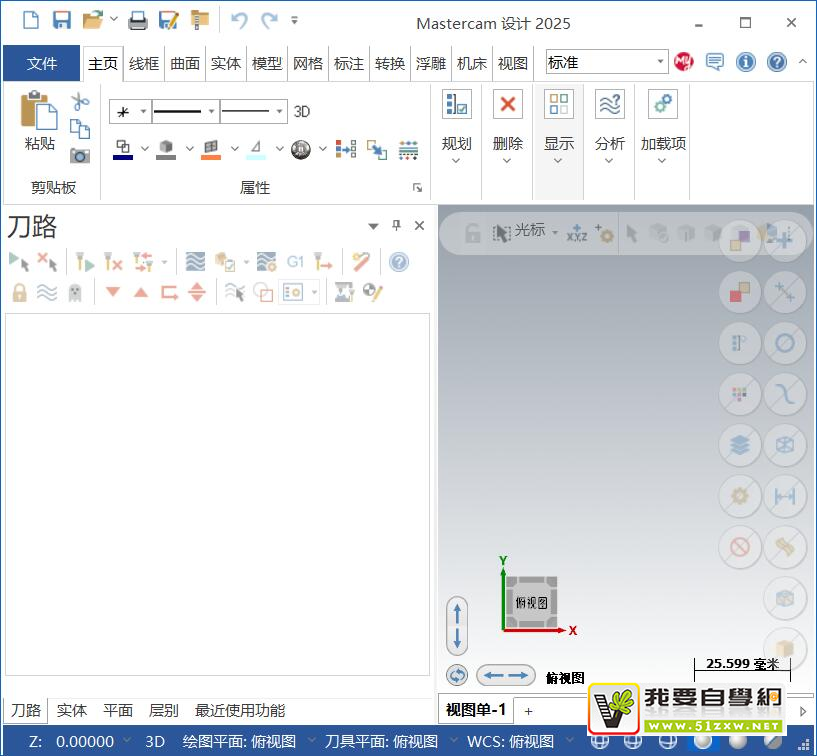Click the Print icon in quick access toolbar
Image resolution: width=817 pixels, height=756 pixels.
click(x=138, y=19)
